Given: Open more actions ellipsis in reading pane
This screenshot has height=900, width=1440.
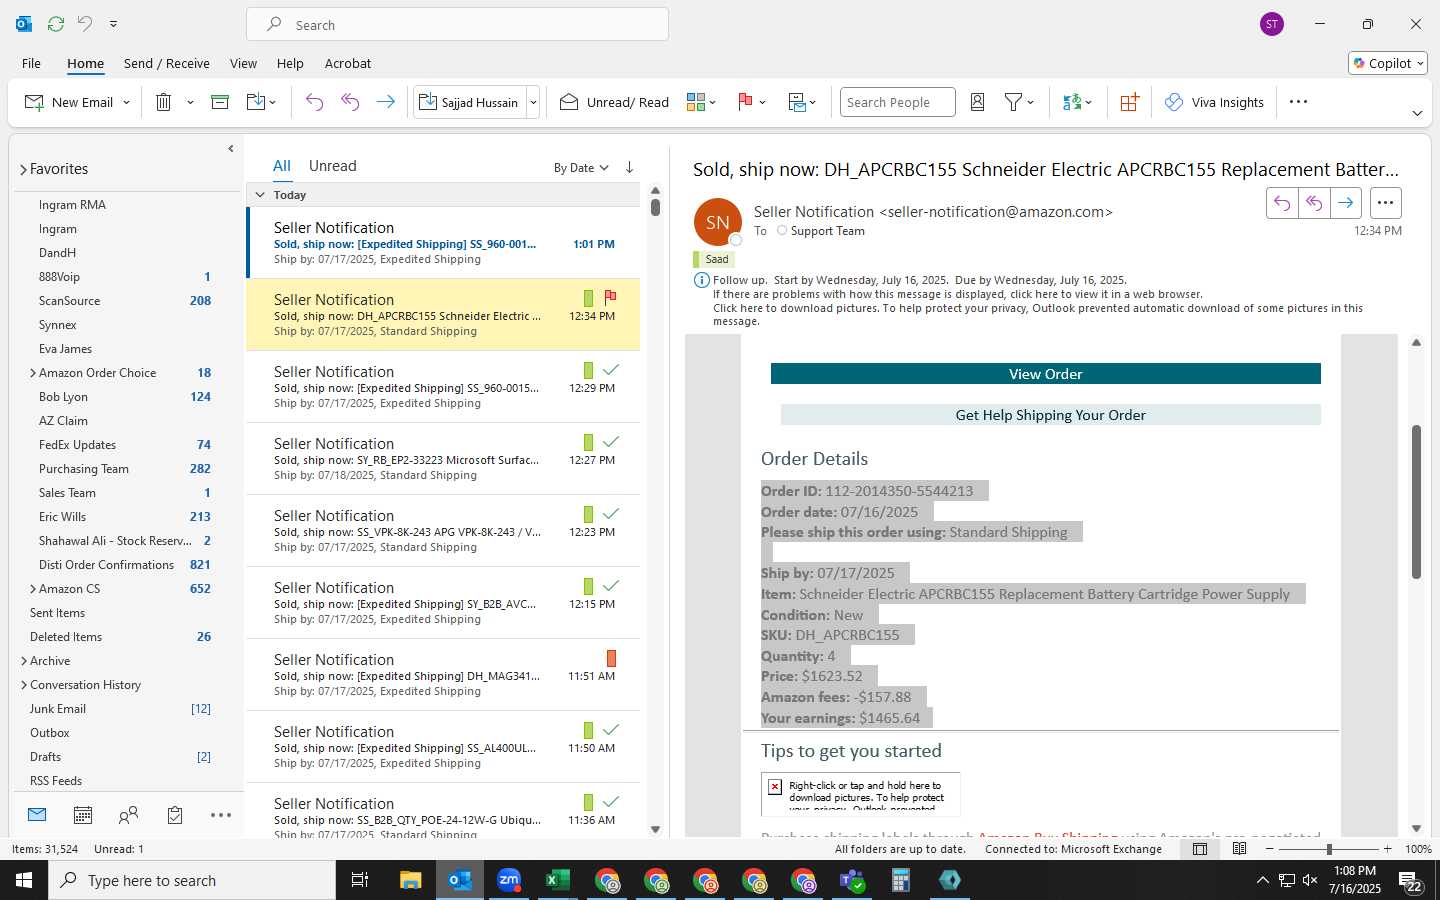Looking at the screenshot, I should click(x=1385, y=203).
